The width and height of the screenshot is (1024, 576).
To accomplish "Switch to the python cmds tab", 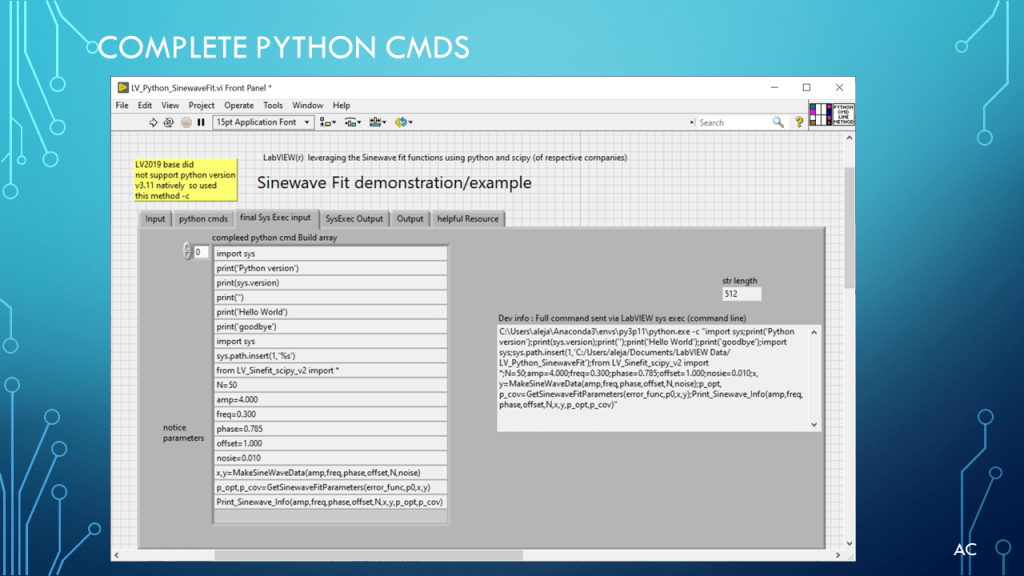I will pyautogui.click(x=203, y=219).
